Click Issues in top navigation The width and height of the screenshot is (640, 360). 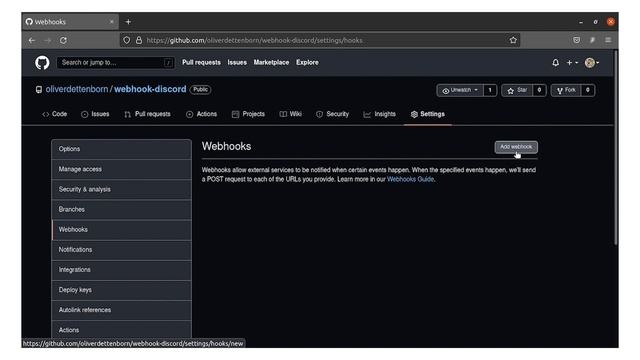click(237, 62)
